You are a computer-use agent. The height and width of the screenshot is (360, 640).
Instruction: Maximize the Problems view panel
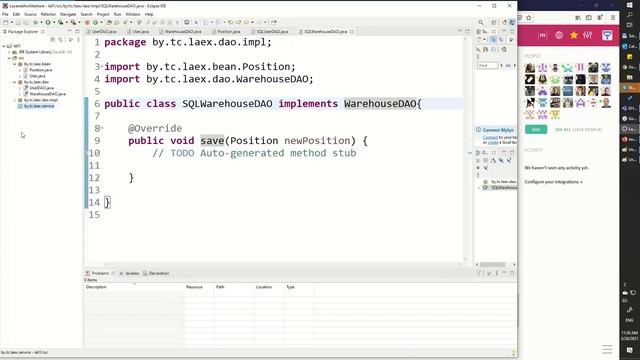[x=512, y=273]
